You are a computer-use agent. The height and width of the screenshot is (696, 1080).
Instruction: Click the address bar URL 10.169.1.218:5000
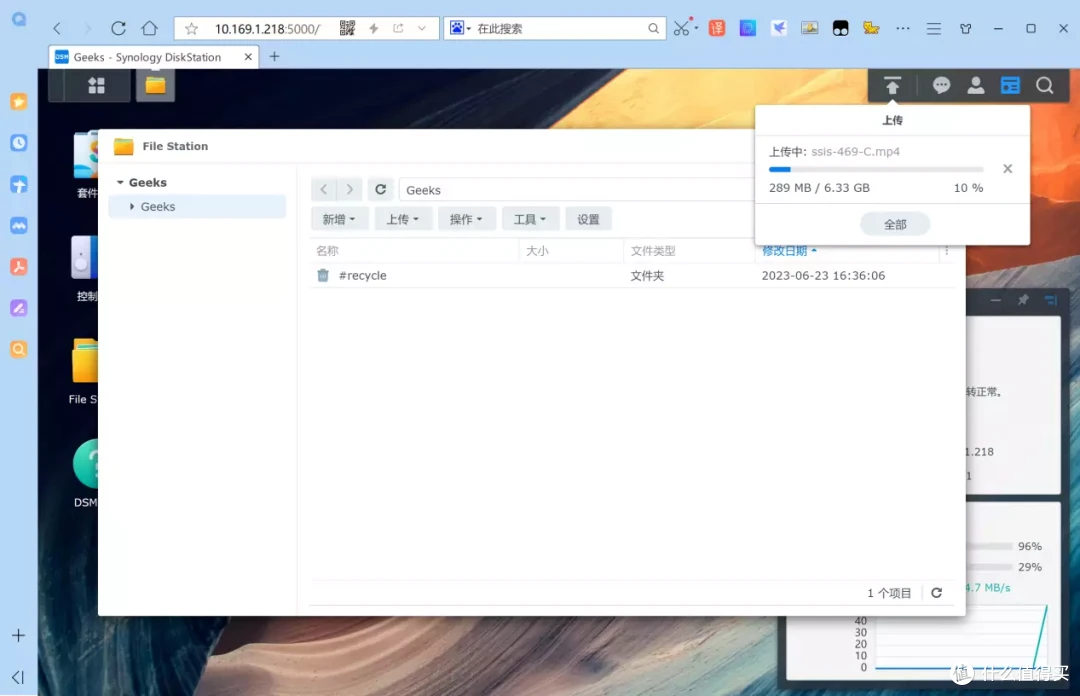pyautogui.click(x=267, y=29)
